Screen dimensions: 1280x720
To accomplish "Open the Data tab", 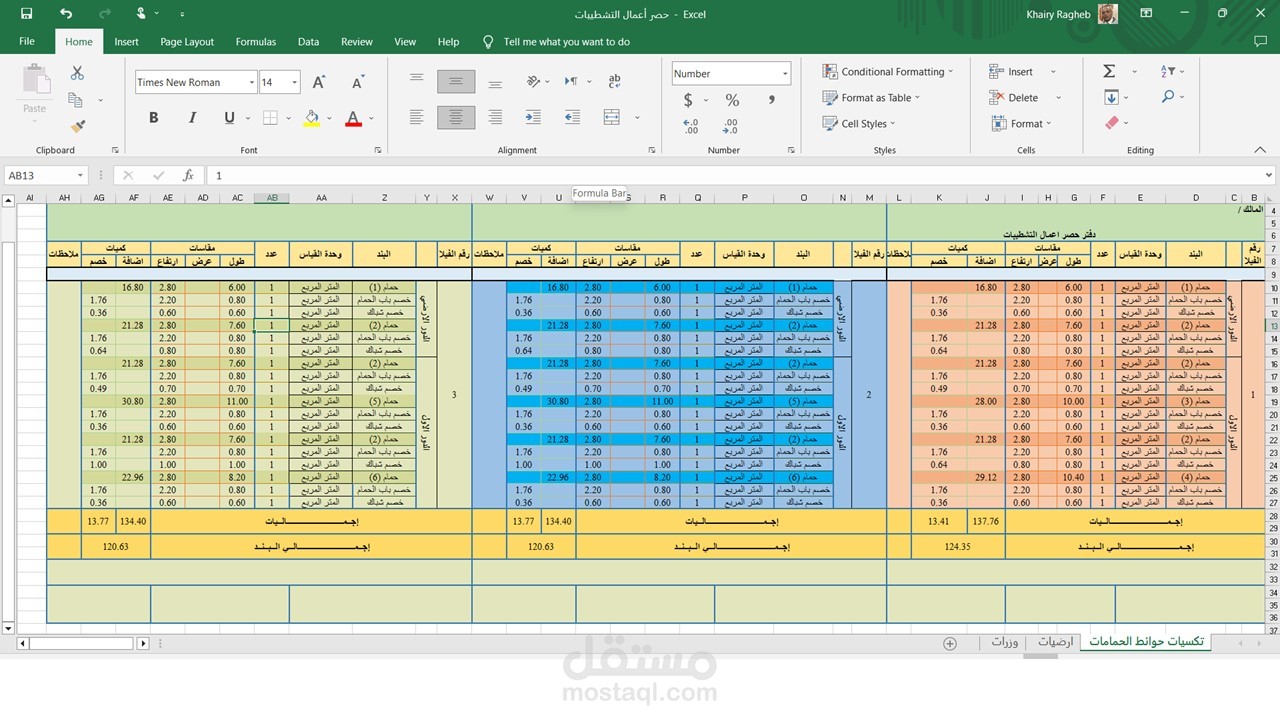I will coord(308,42).
